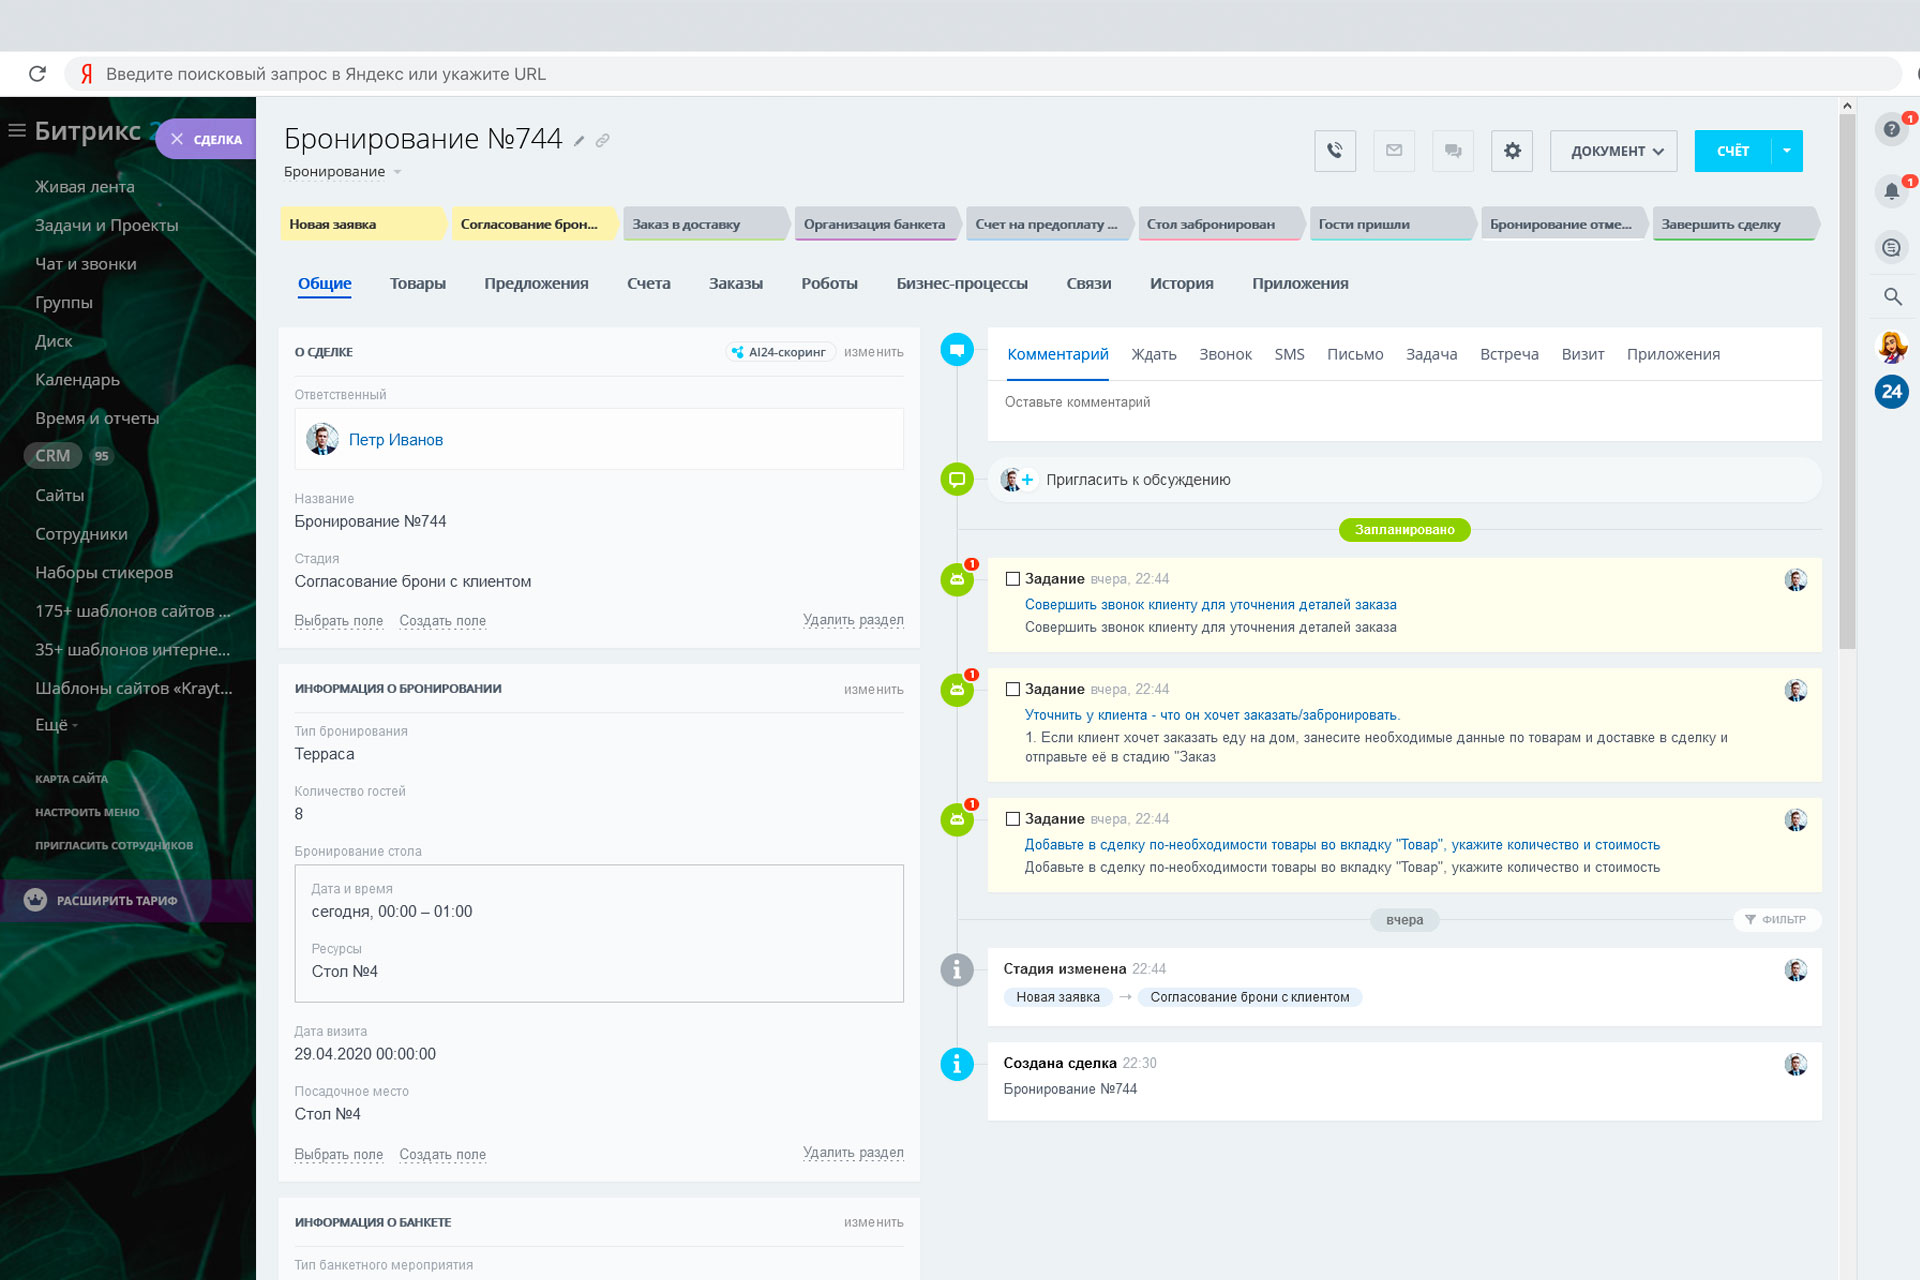This screenshot has height=1280, width=1920.
Task: Switch to the Товары tab
Action: 417,284
